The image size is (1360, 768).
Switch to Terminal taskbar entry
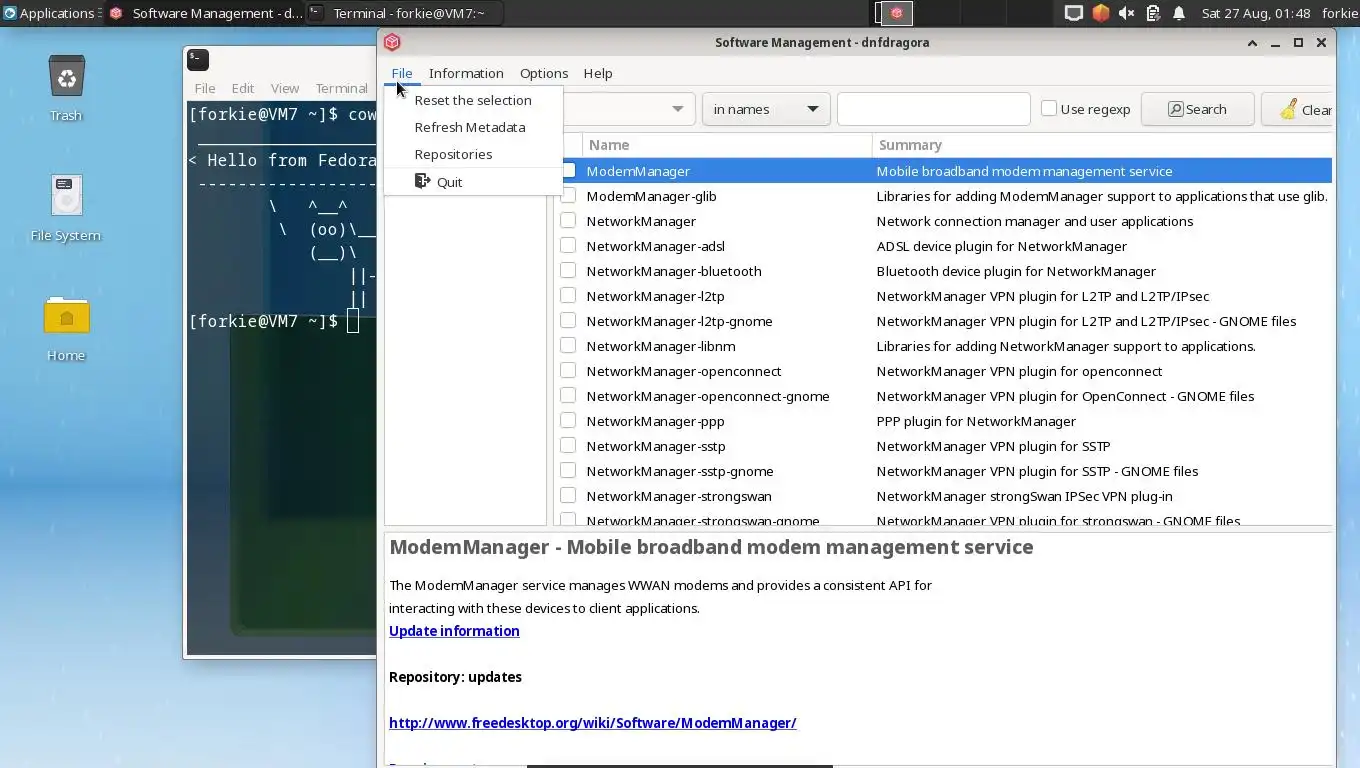click(404, 13)
